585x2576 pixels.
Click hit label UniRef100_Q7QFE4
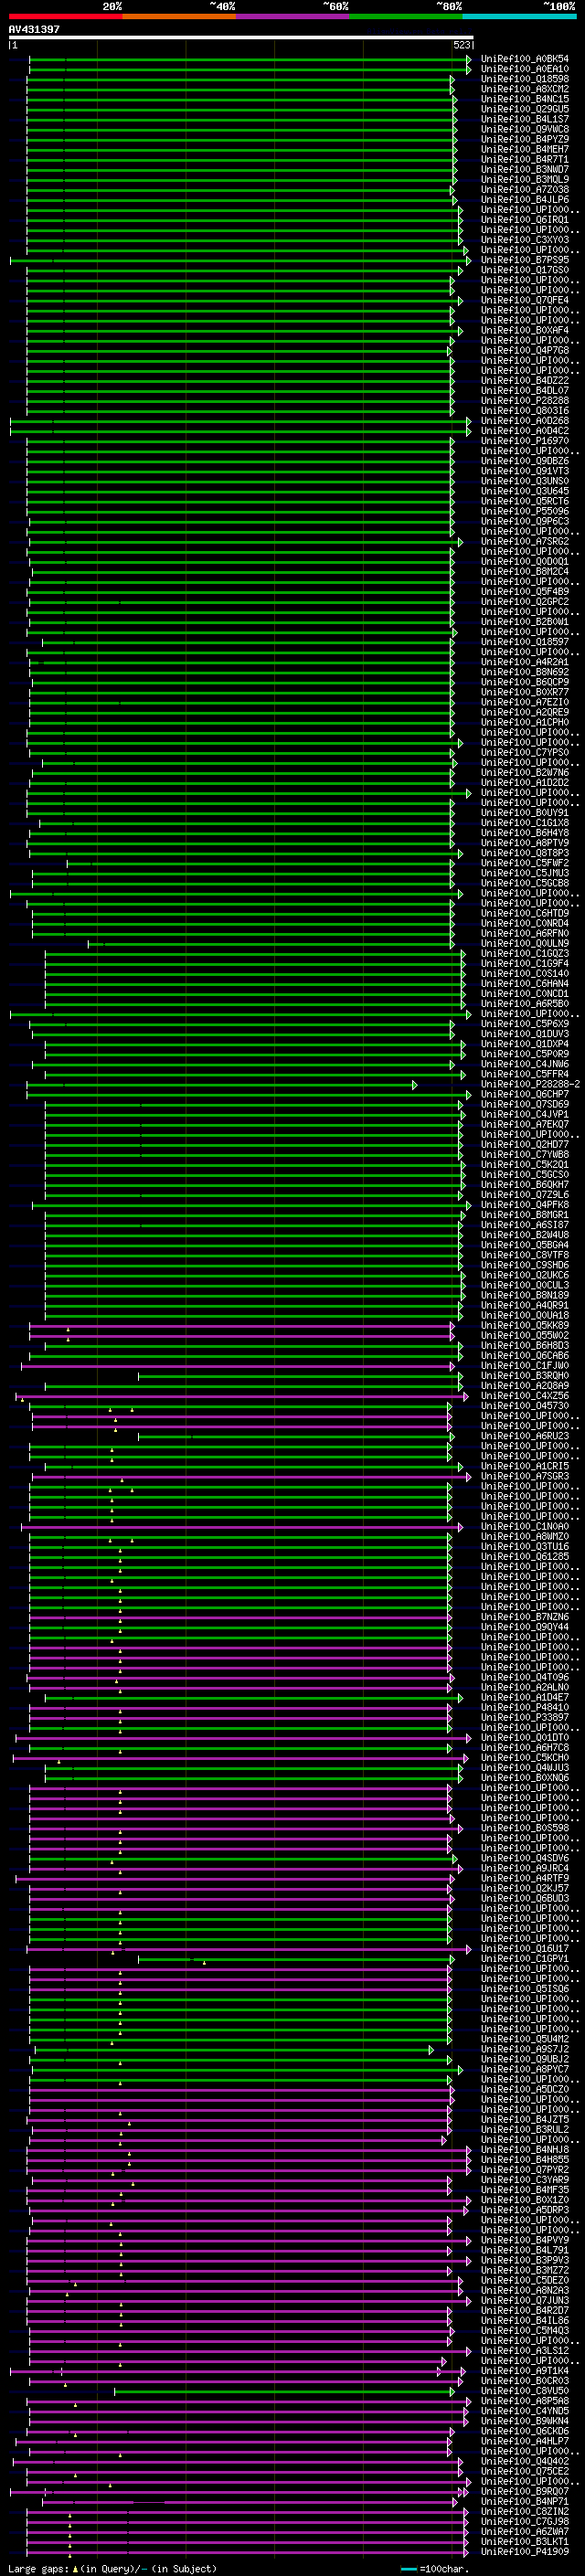pos(524,300)
